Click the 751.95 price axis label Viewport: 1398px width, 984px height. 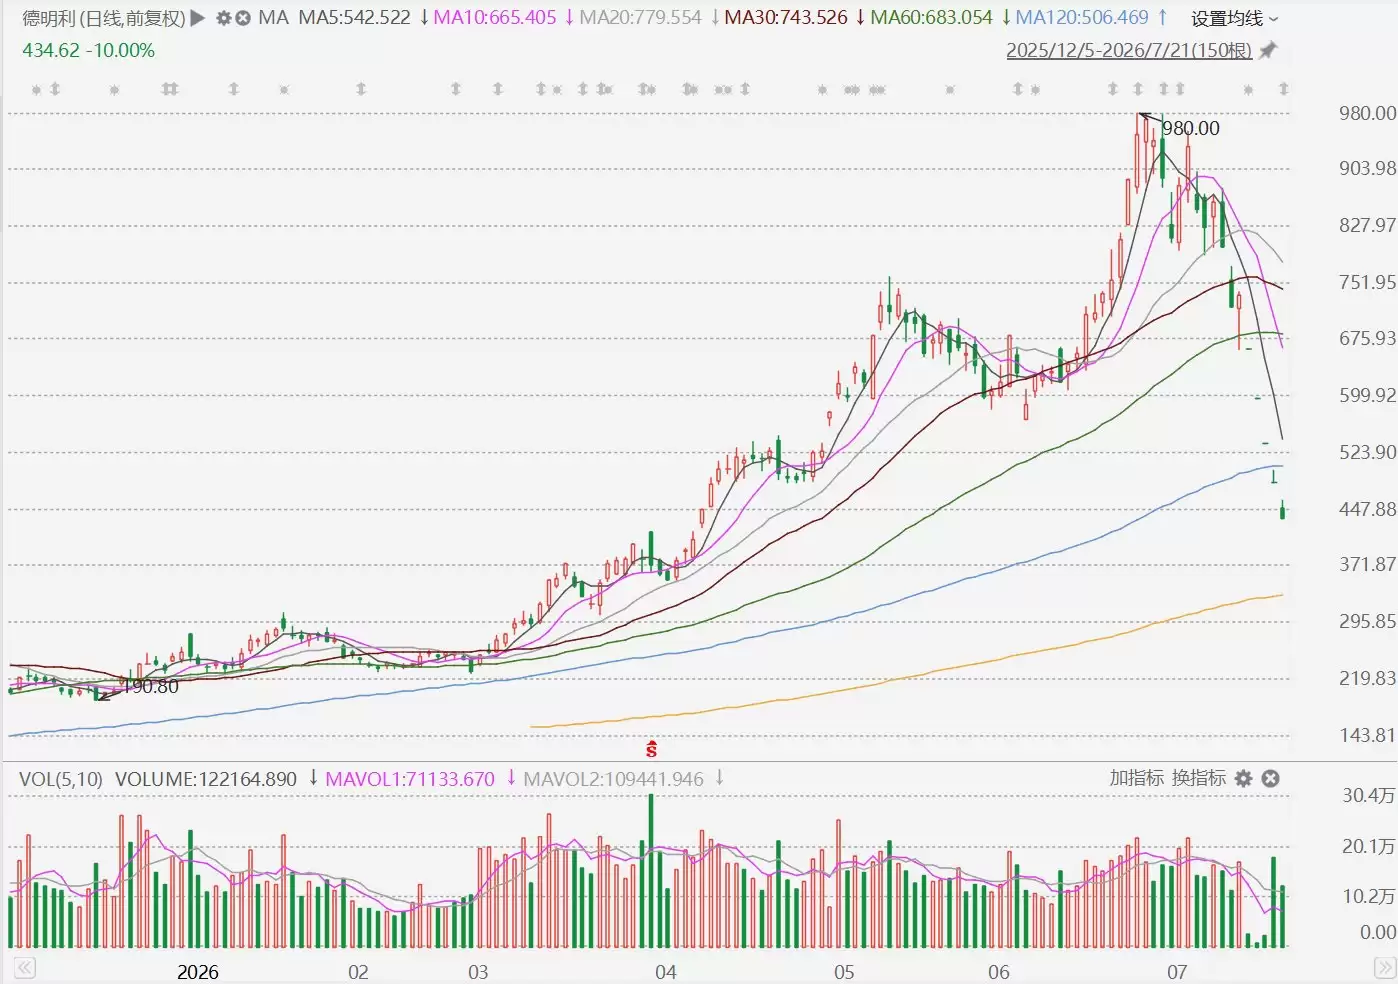(x=1368, y=282)
